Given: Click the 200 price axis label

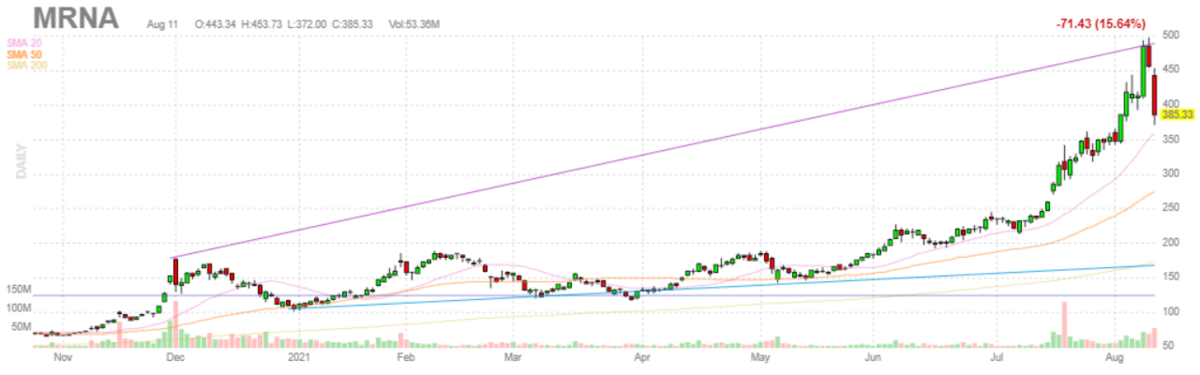Looking at the screenshot, I should [1171, 243].
